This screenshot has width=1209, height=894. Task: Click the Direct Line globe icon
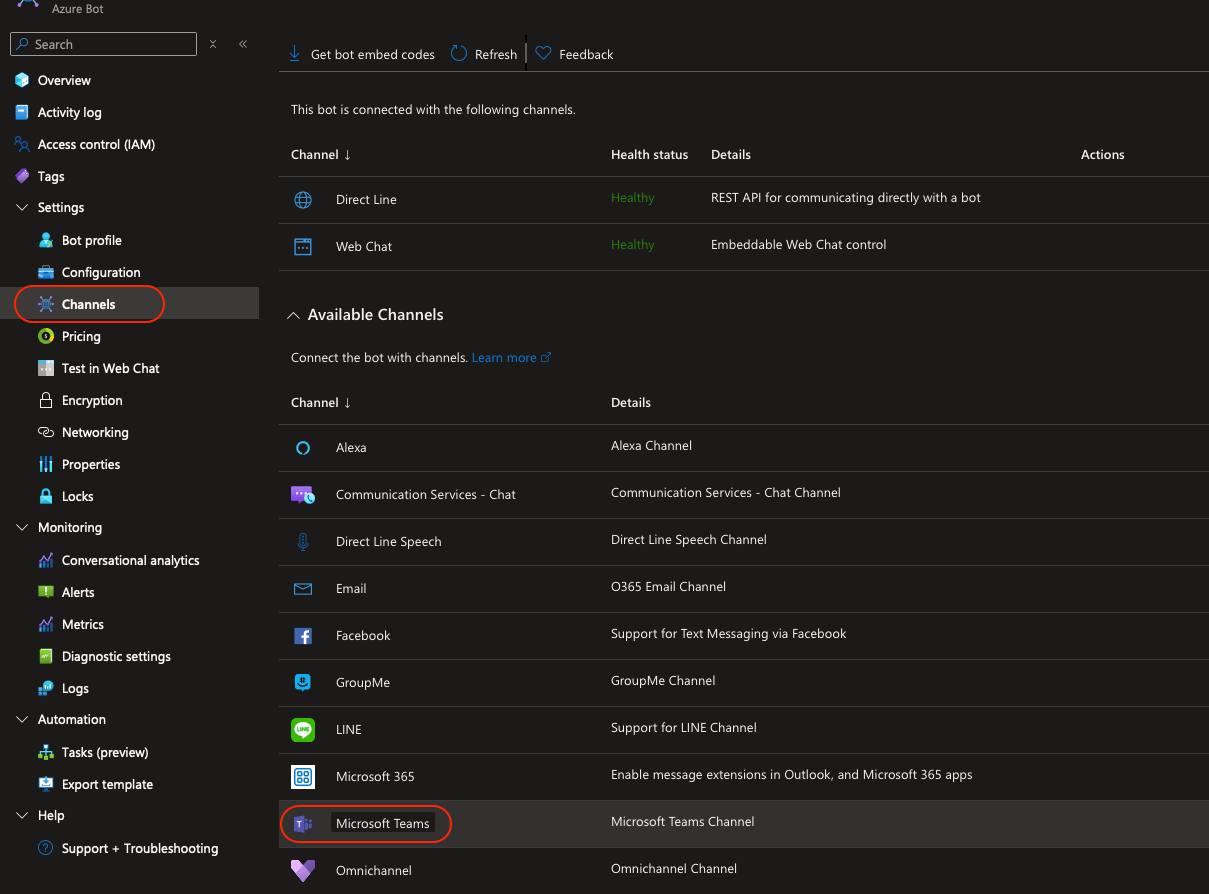click(303, 200)
